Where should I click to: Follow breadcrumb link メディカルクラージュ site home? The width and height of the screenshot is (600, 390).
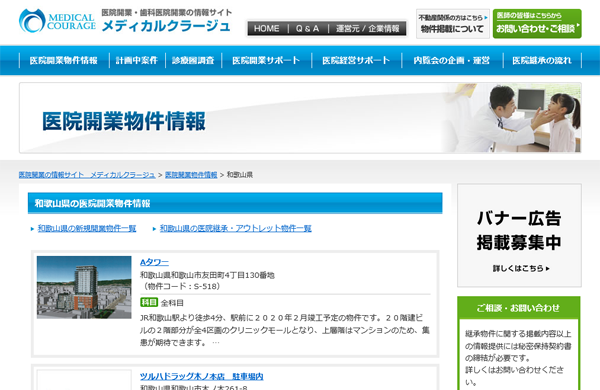coord(87,175)
